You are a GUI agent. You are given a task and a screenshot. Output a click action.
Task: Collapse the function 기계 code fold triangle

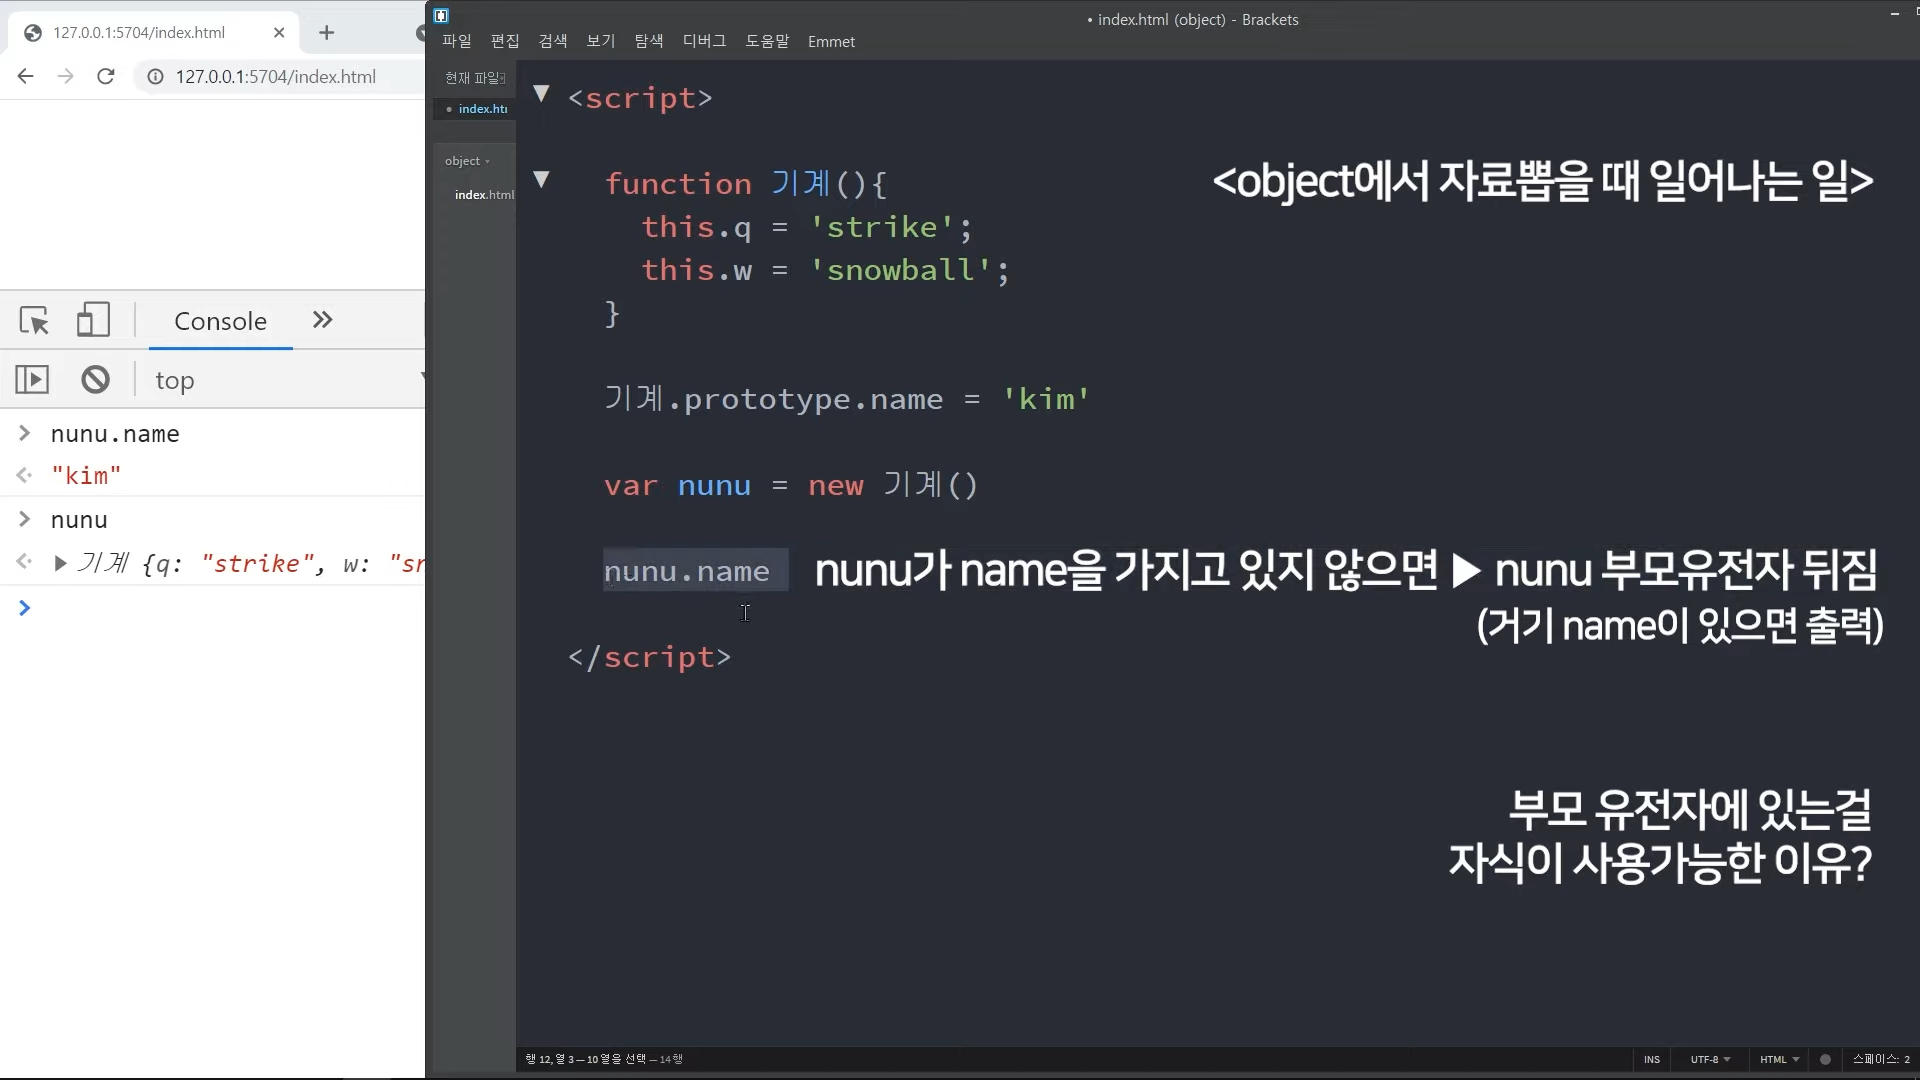541,180
